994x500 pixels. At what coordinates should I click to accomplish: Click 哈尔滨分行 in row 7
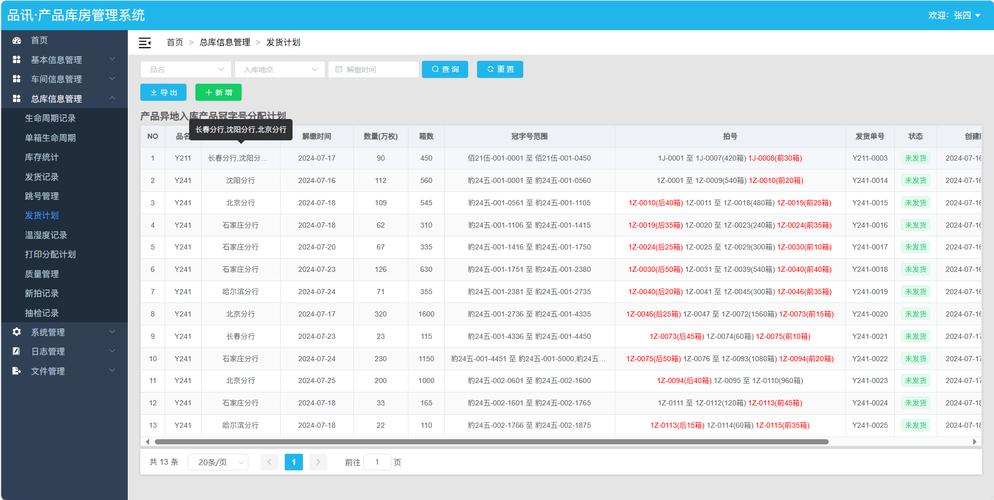pos(240,292)
